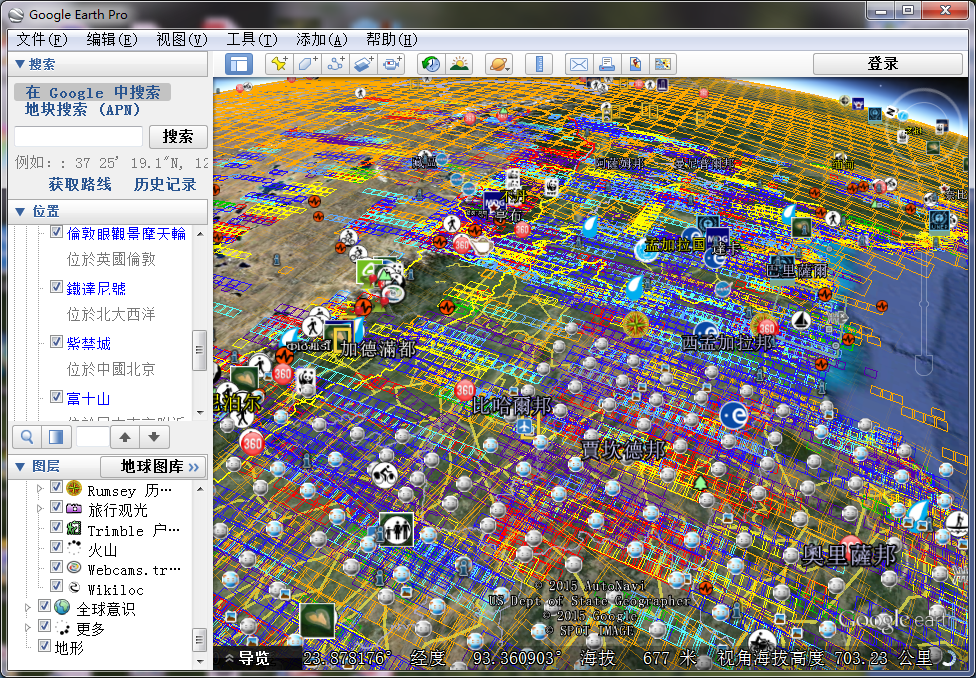Click the 历史记录 history link

[x=165, y=184]
